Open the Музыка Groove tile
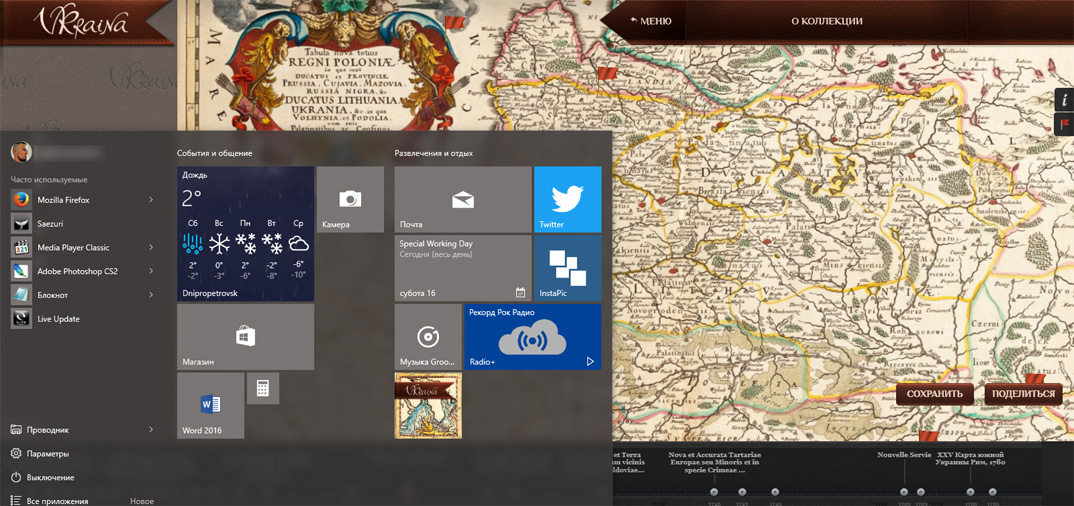 point(428,338)
